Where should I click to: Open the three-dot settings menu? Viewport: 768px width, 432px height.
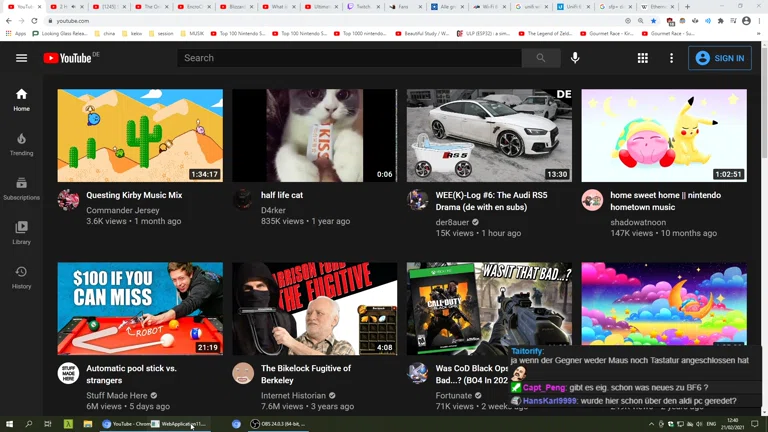pyautogui.click(x=671, y=58)
